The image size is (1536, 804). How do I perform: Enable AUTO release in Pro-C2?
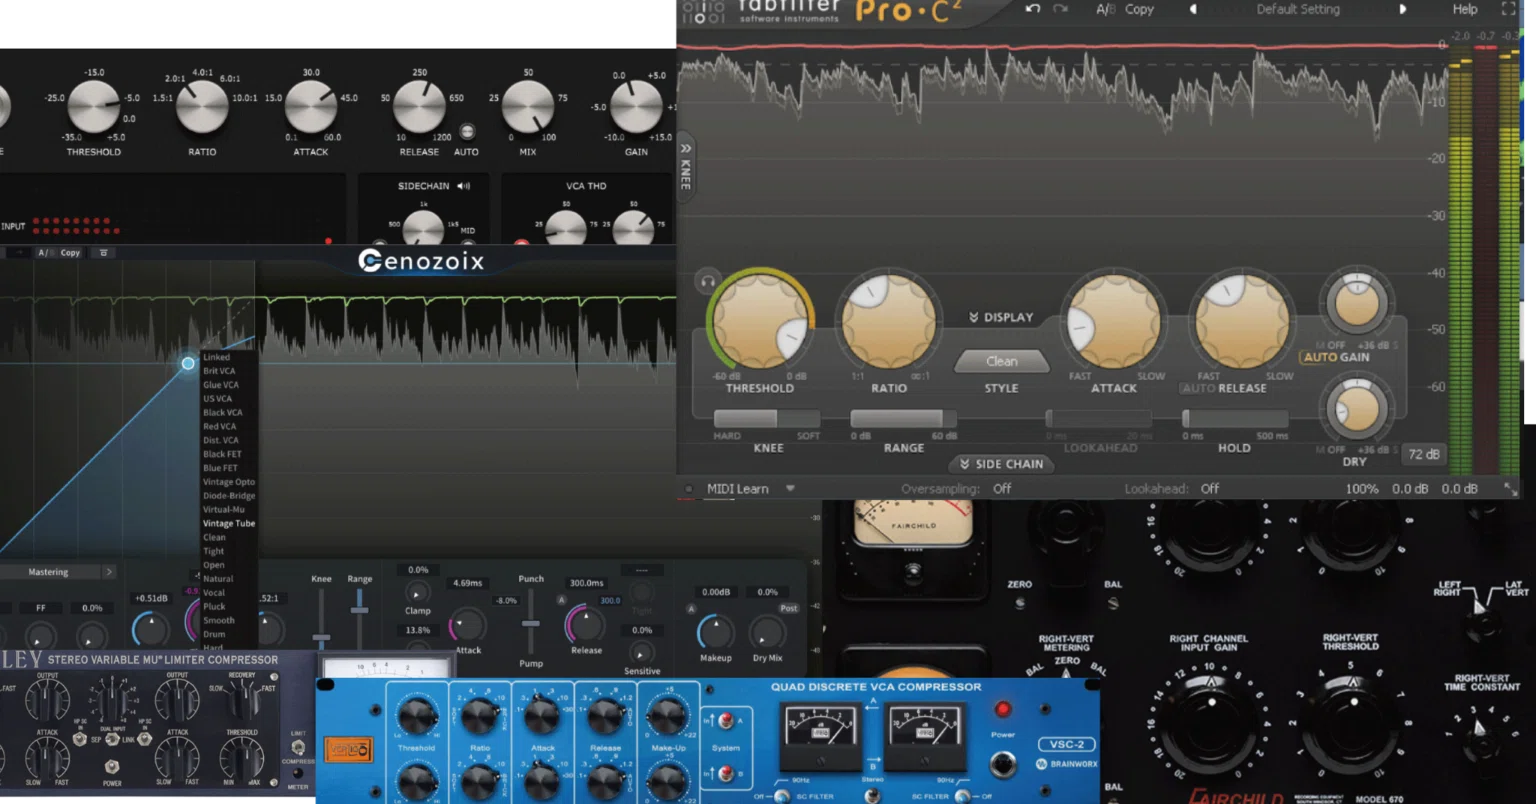[x=1198, y=388]
